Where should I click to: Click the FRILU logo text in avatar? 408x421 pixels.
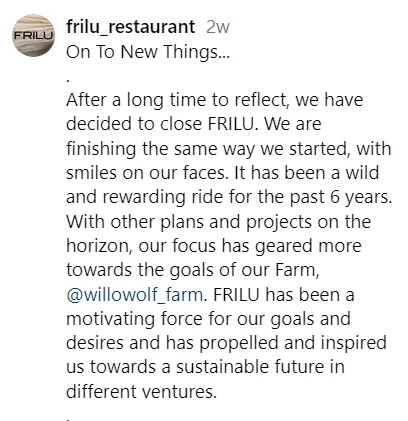click(33, 36)
